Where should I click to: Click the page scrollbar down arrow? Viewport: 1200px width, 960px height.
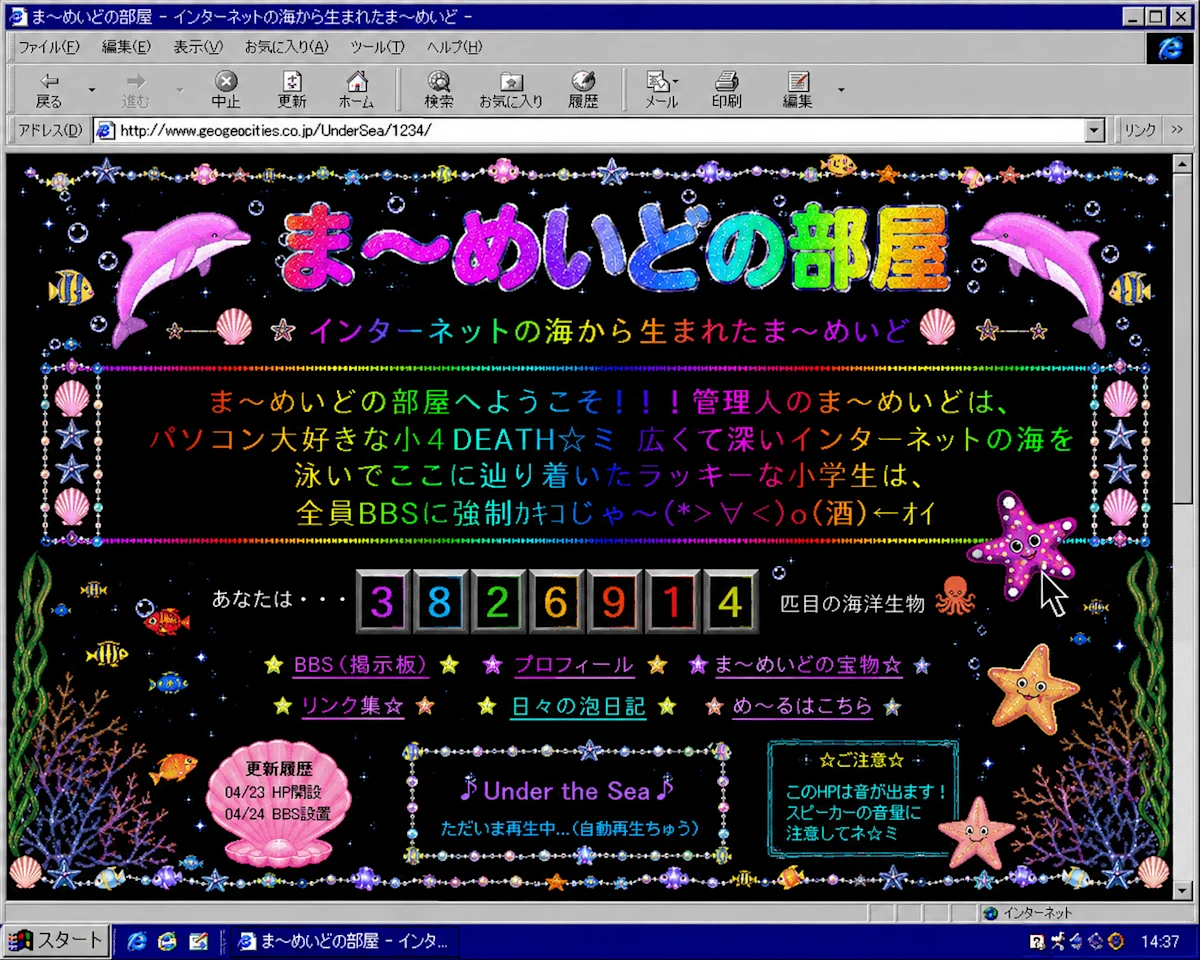click(1182, 891)
